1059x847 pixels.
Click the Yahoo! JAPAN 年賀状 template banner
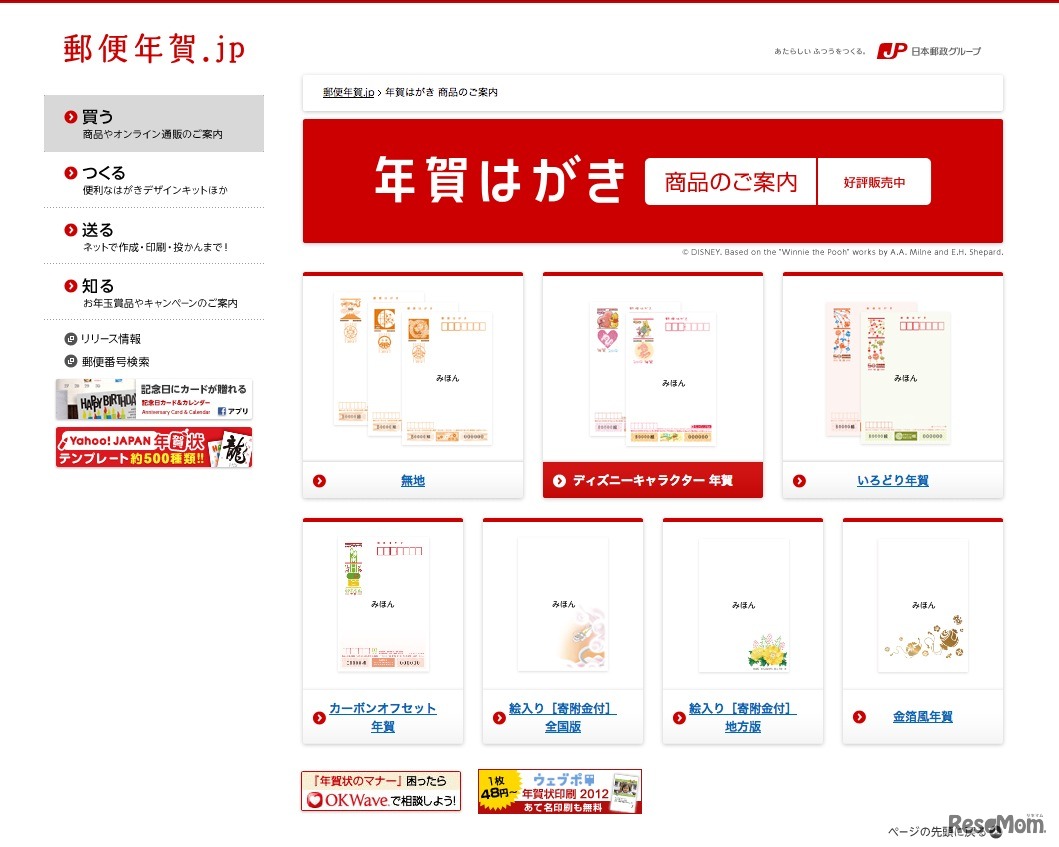152,450
